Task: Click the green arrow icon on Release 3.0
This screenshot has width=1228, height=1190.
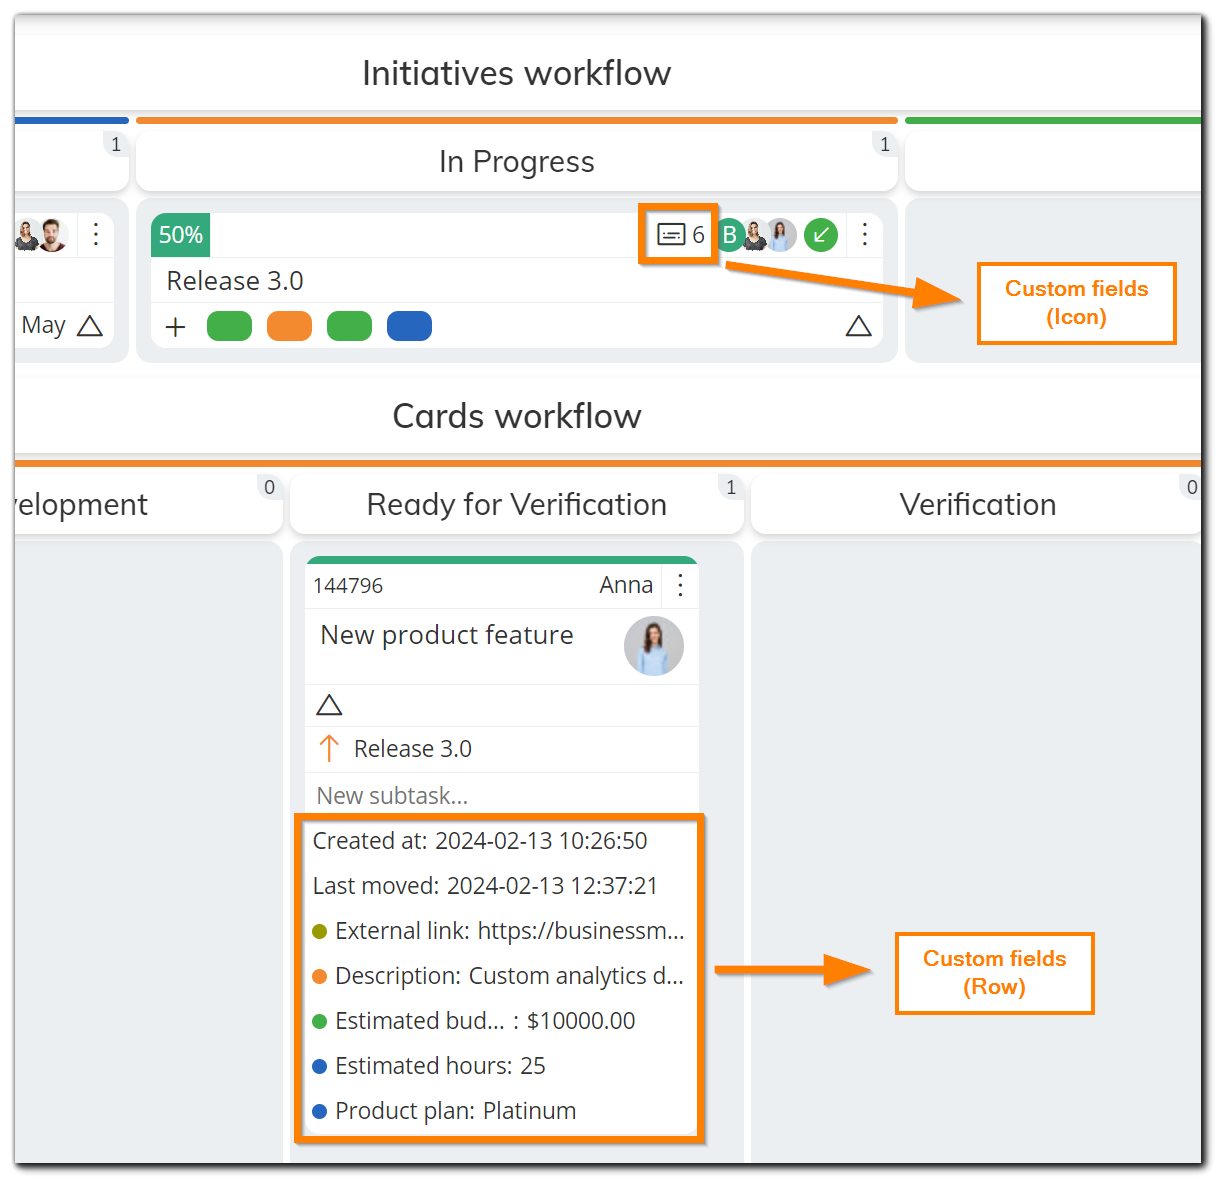Action: click(x=821, y=235)
